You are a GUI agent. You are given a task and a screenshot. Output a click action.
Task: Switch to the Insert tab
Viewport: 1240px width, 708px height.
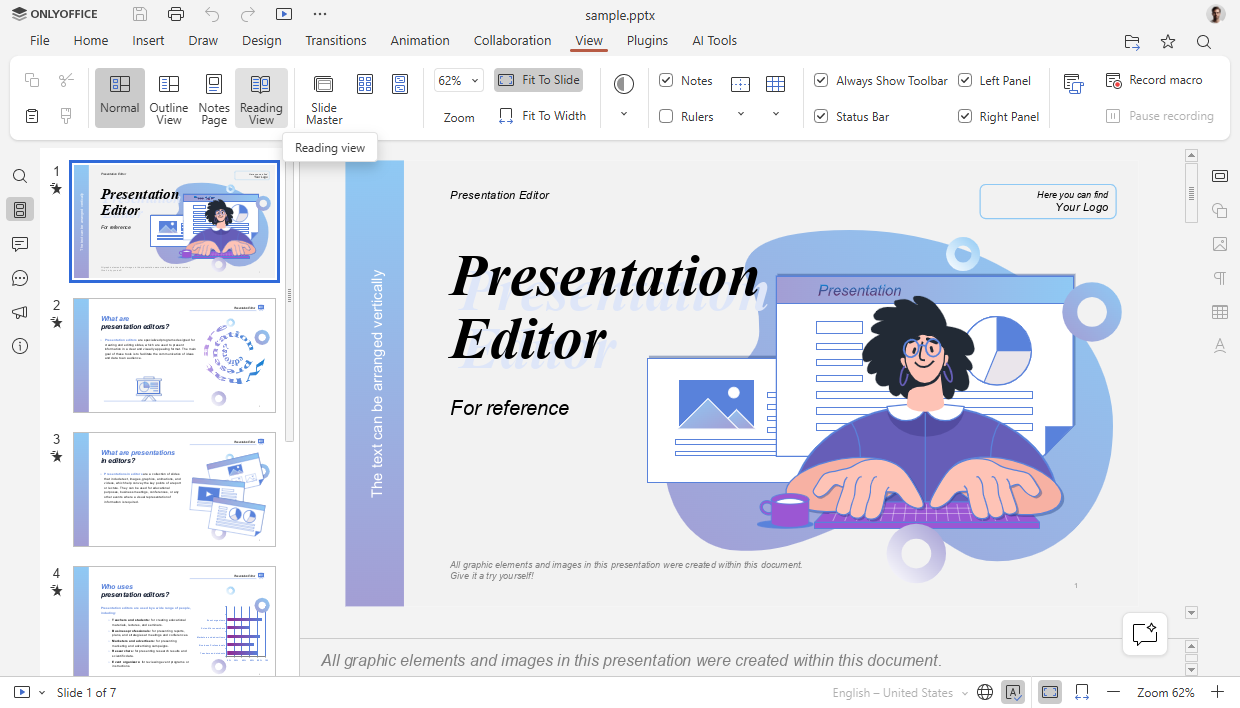pyautogui.click(x=149, y=41)
